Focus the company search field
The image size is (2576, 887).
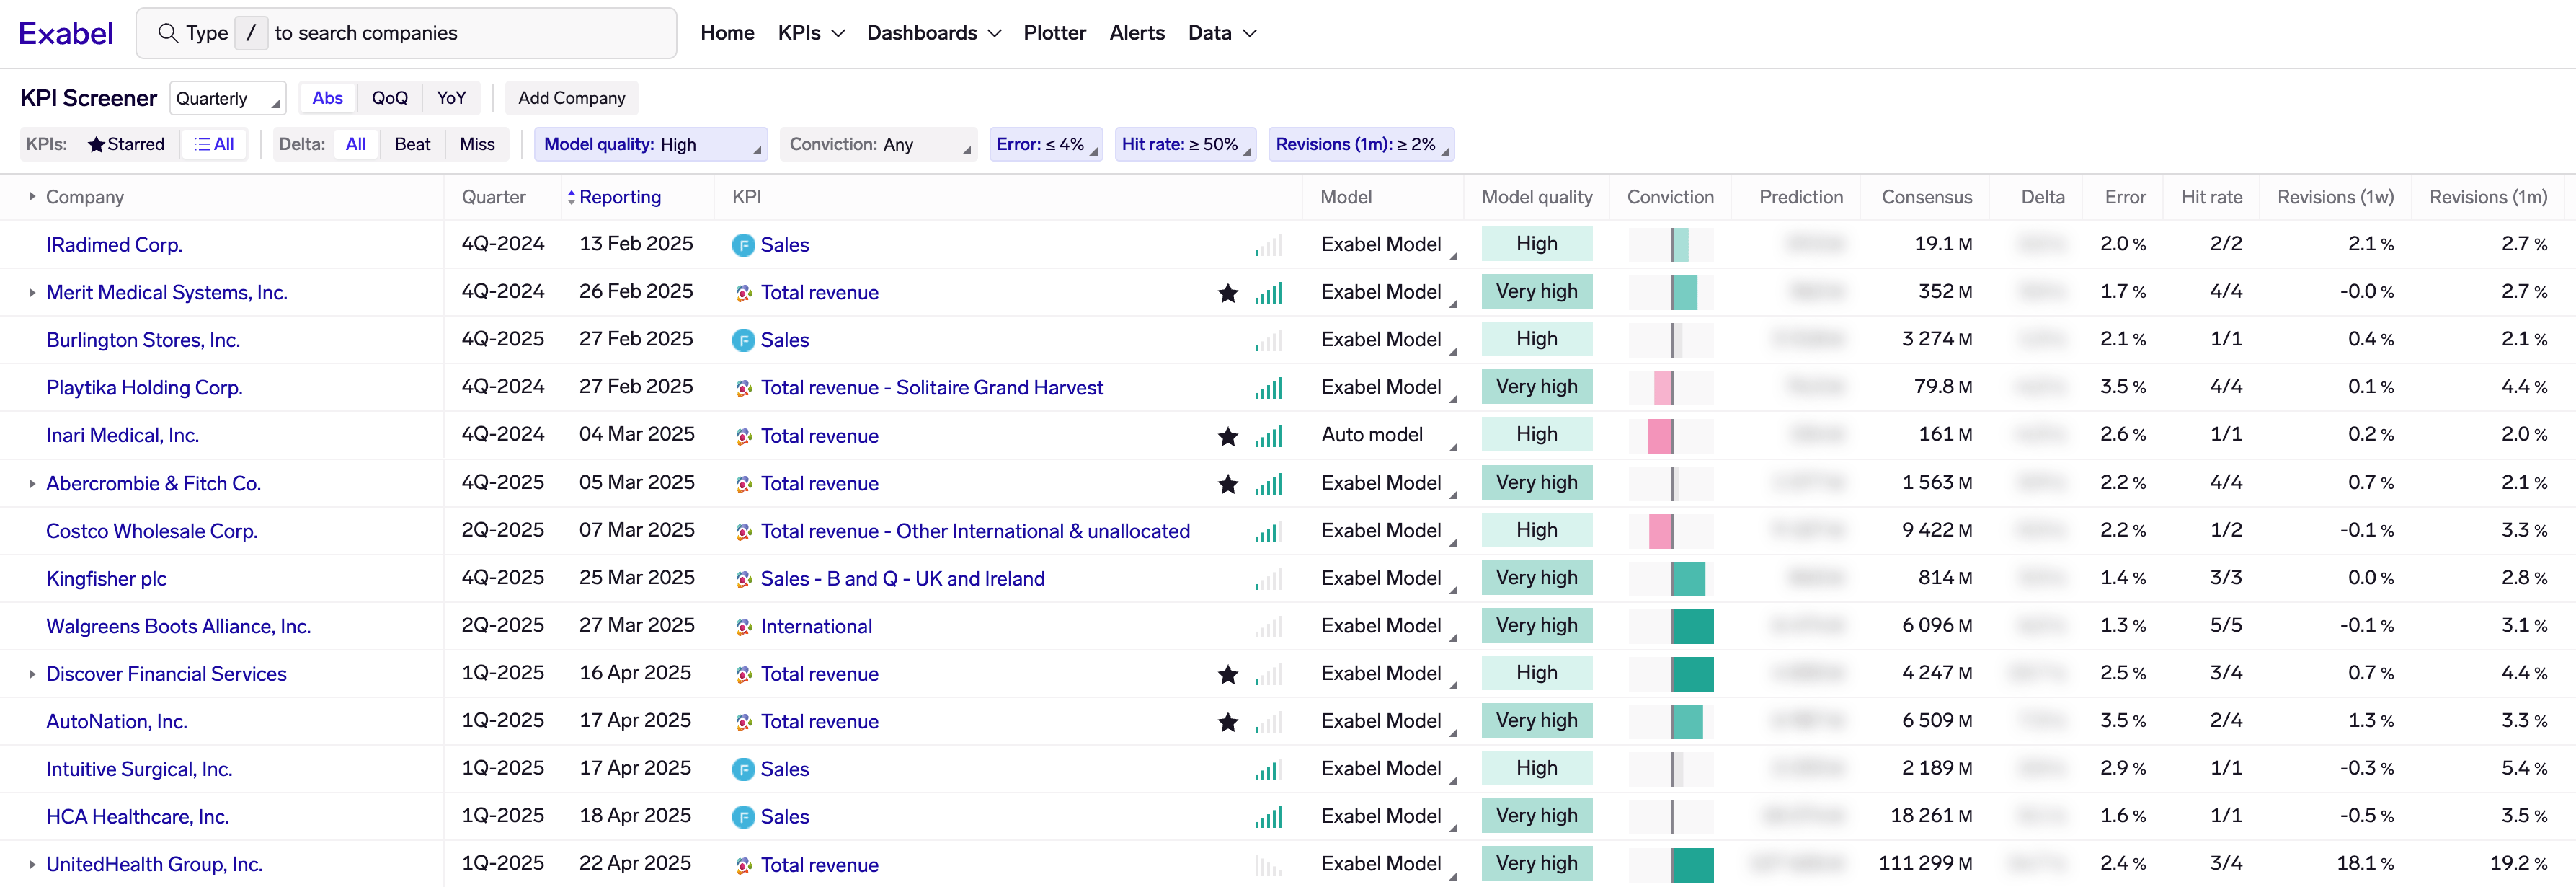coord(406,33)
